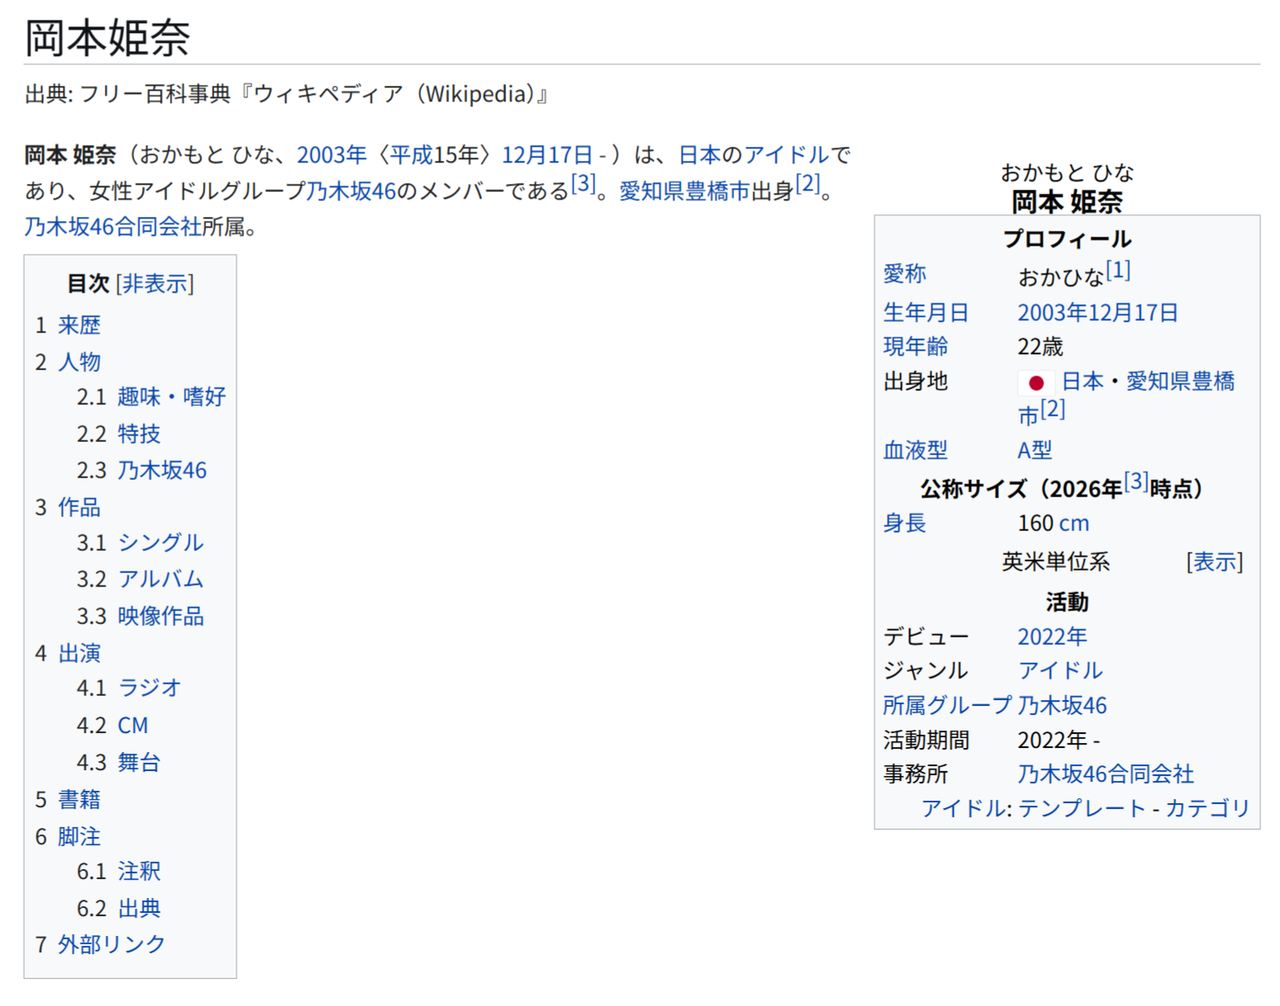Image resolution: width=1280 pixels, height=1006 pixels.
Task: Select contents entry 2.3 乃木坂46
Action: pyautogui.click(x=162, y=470)
